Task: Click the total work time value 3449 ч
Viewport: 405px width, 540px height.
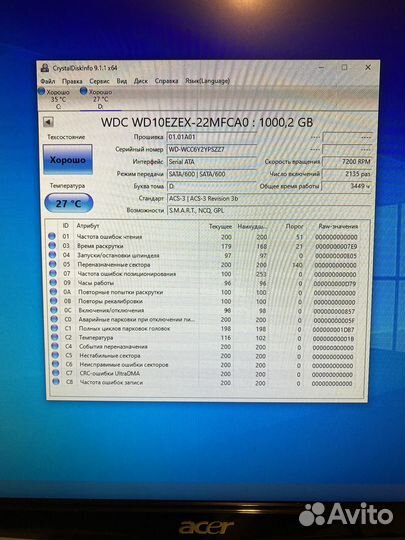Action: pyautogui.click(x=347, y=186)
